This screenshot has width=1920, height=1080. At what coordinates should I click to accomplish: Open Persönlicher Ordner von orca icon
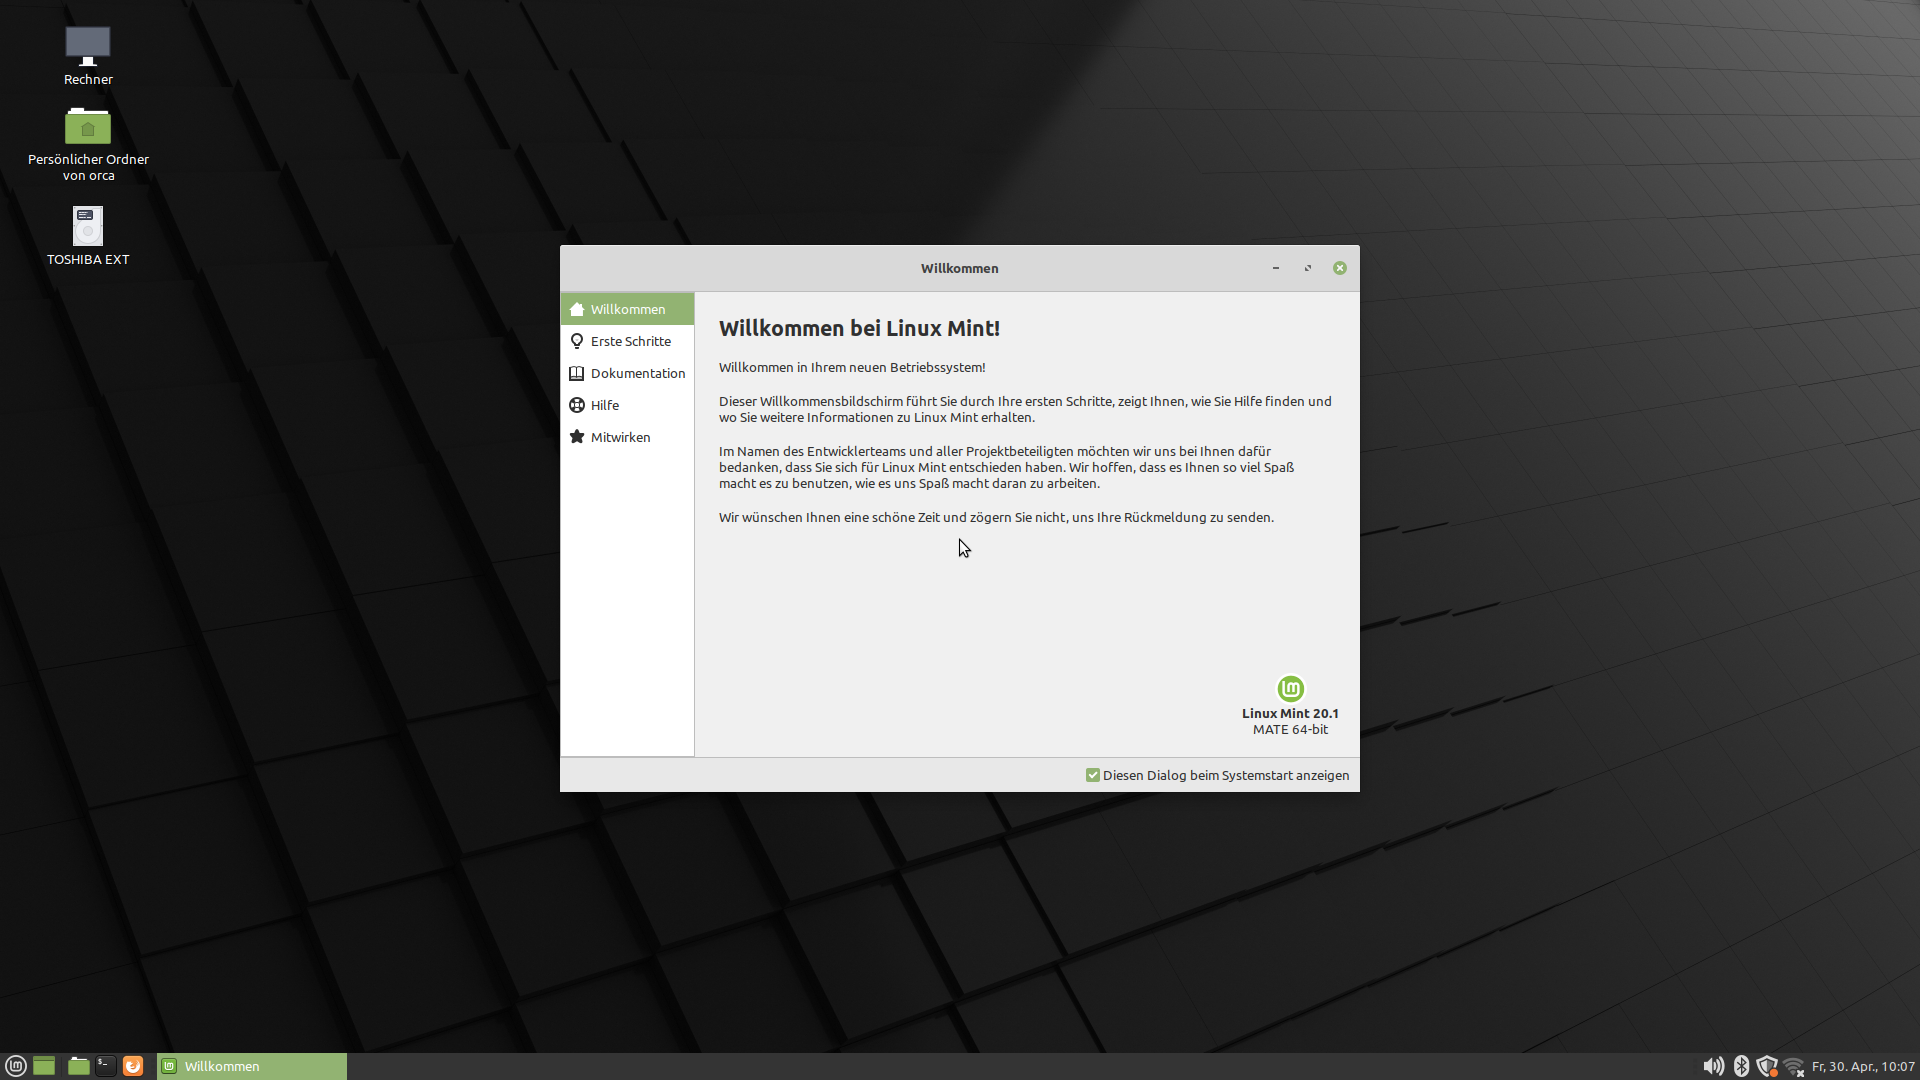[88, 144]
